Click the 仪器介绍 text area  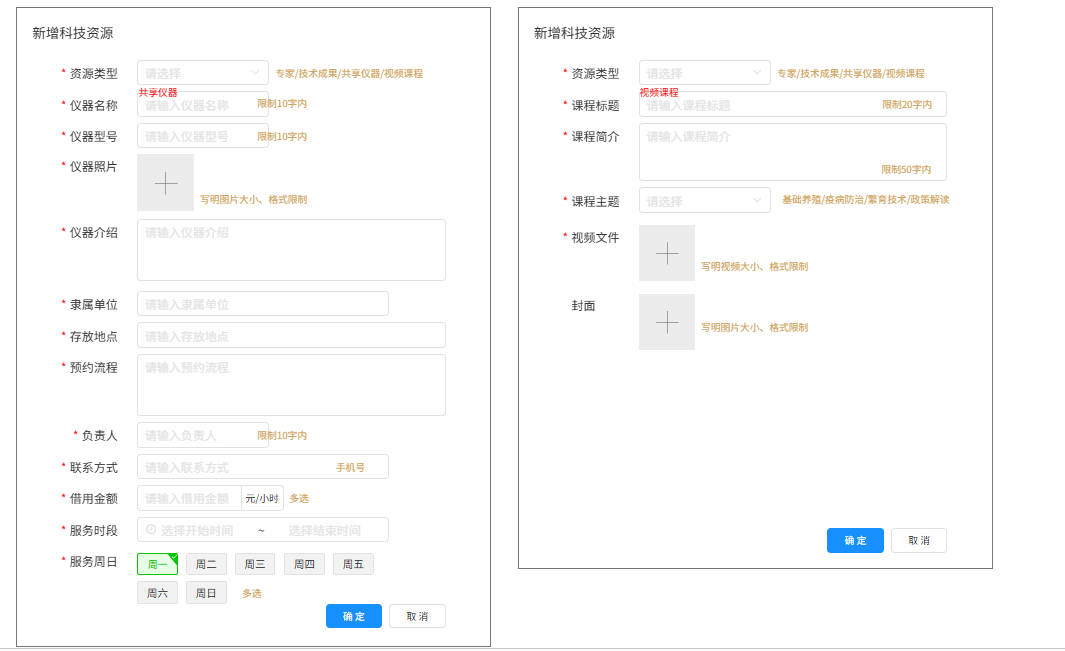point(291,250)
